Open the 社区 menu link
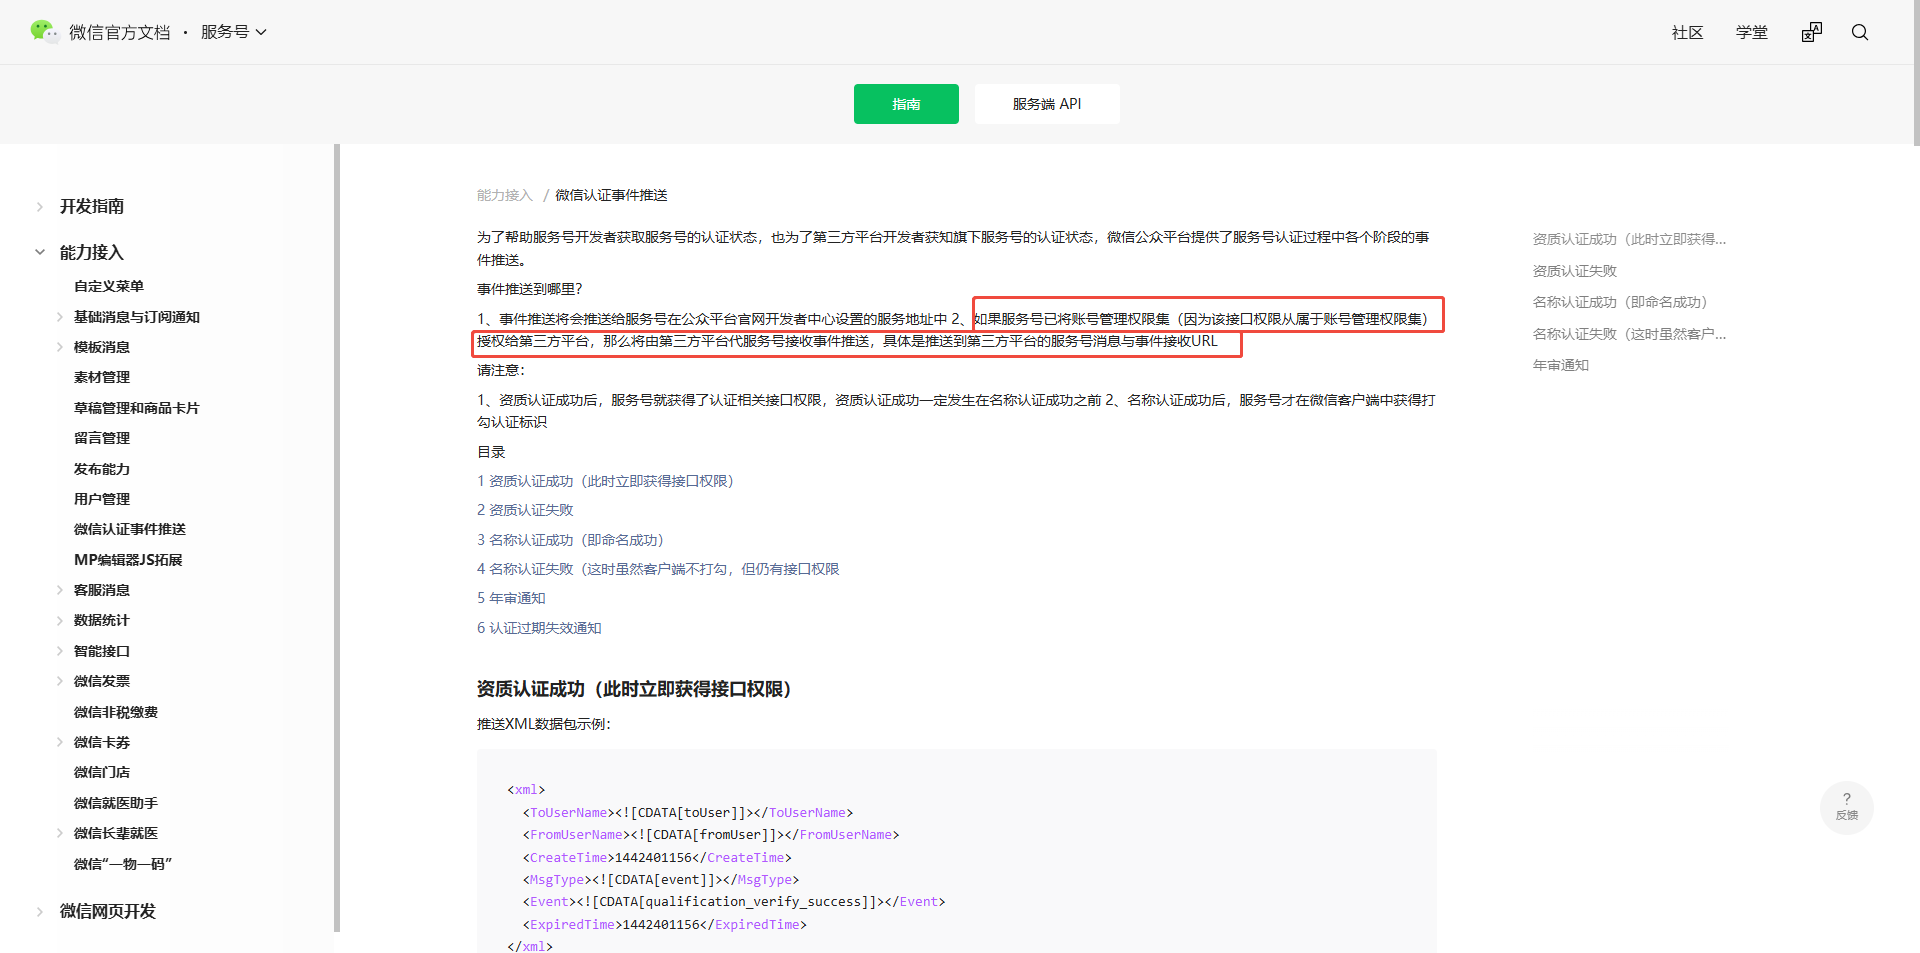1920x953 pixels. [1687, 33]
